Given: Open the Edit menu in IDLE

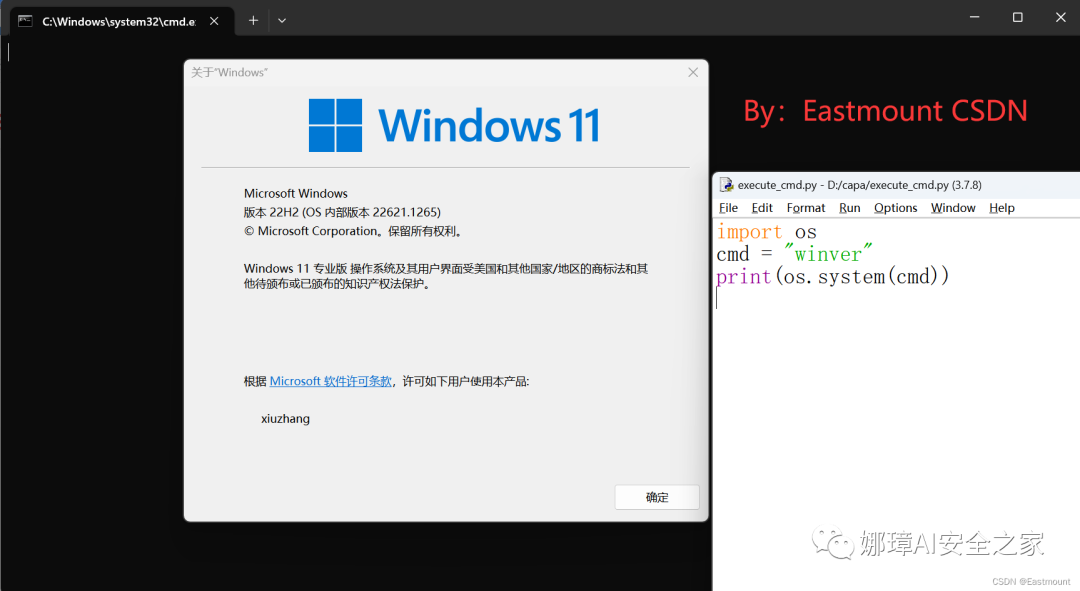Looking at the screenshot, I should click(762, 208).
